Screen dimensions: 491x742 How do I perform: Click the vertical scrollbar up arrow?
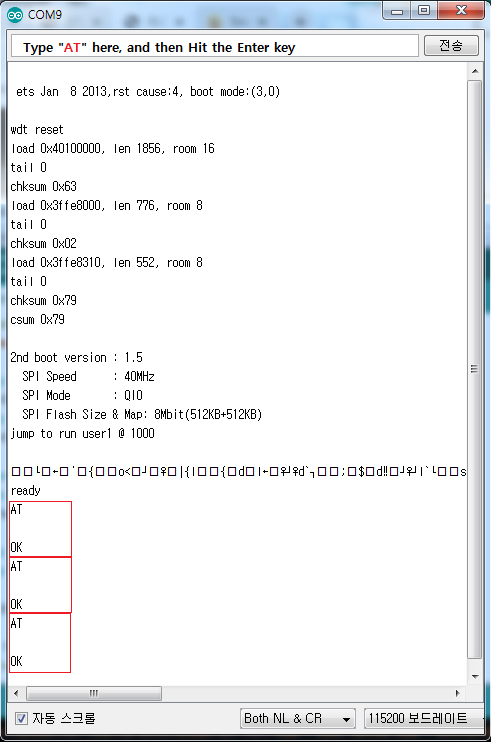point(475,71)
